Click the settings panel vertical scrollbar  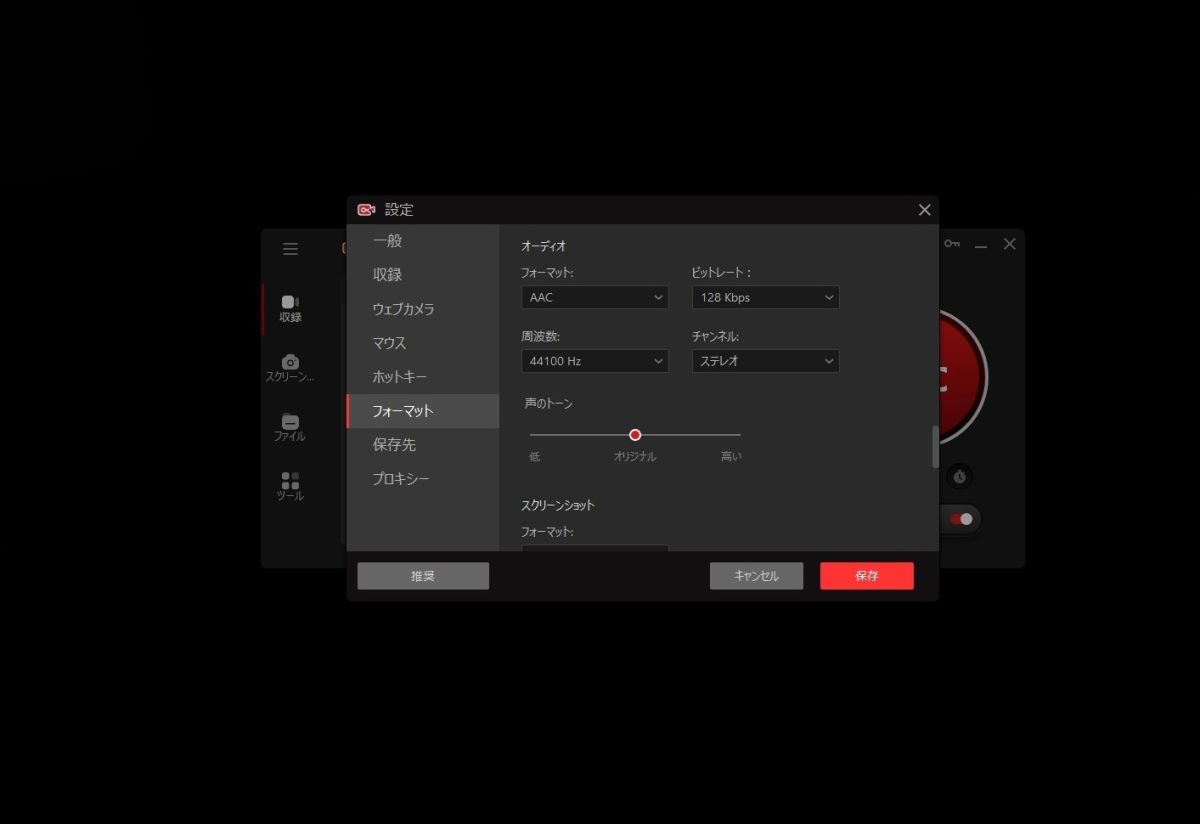coord(935,446)
